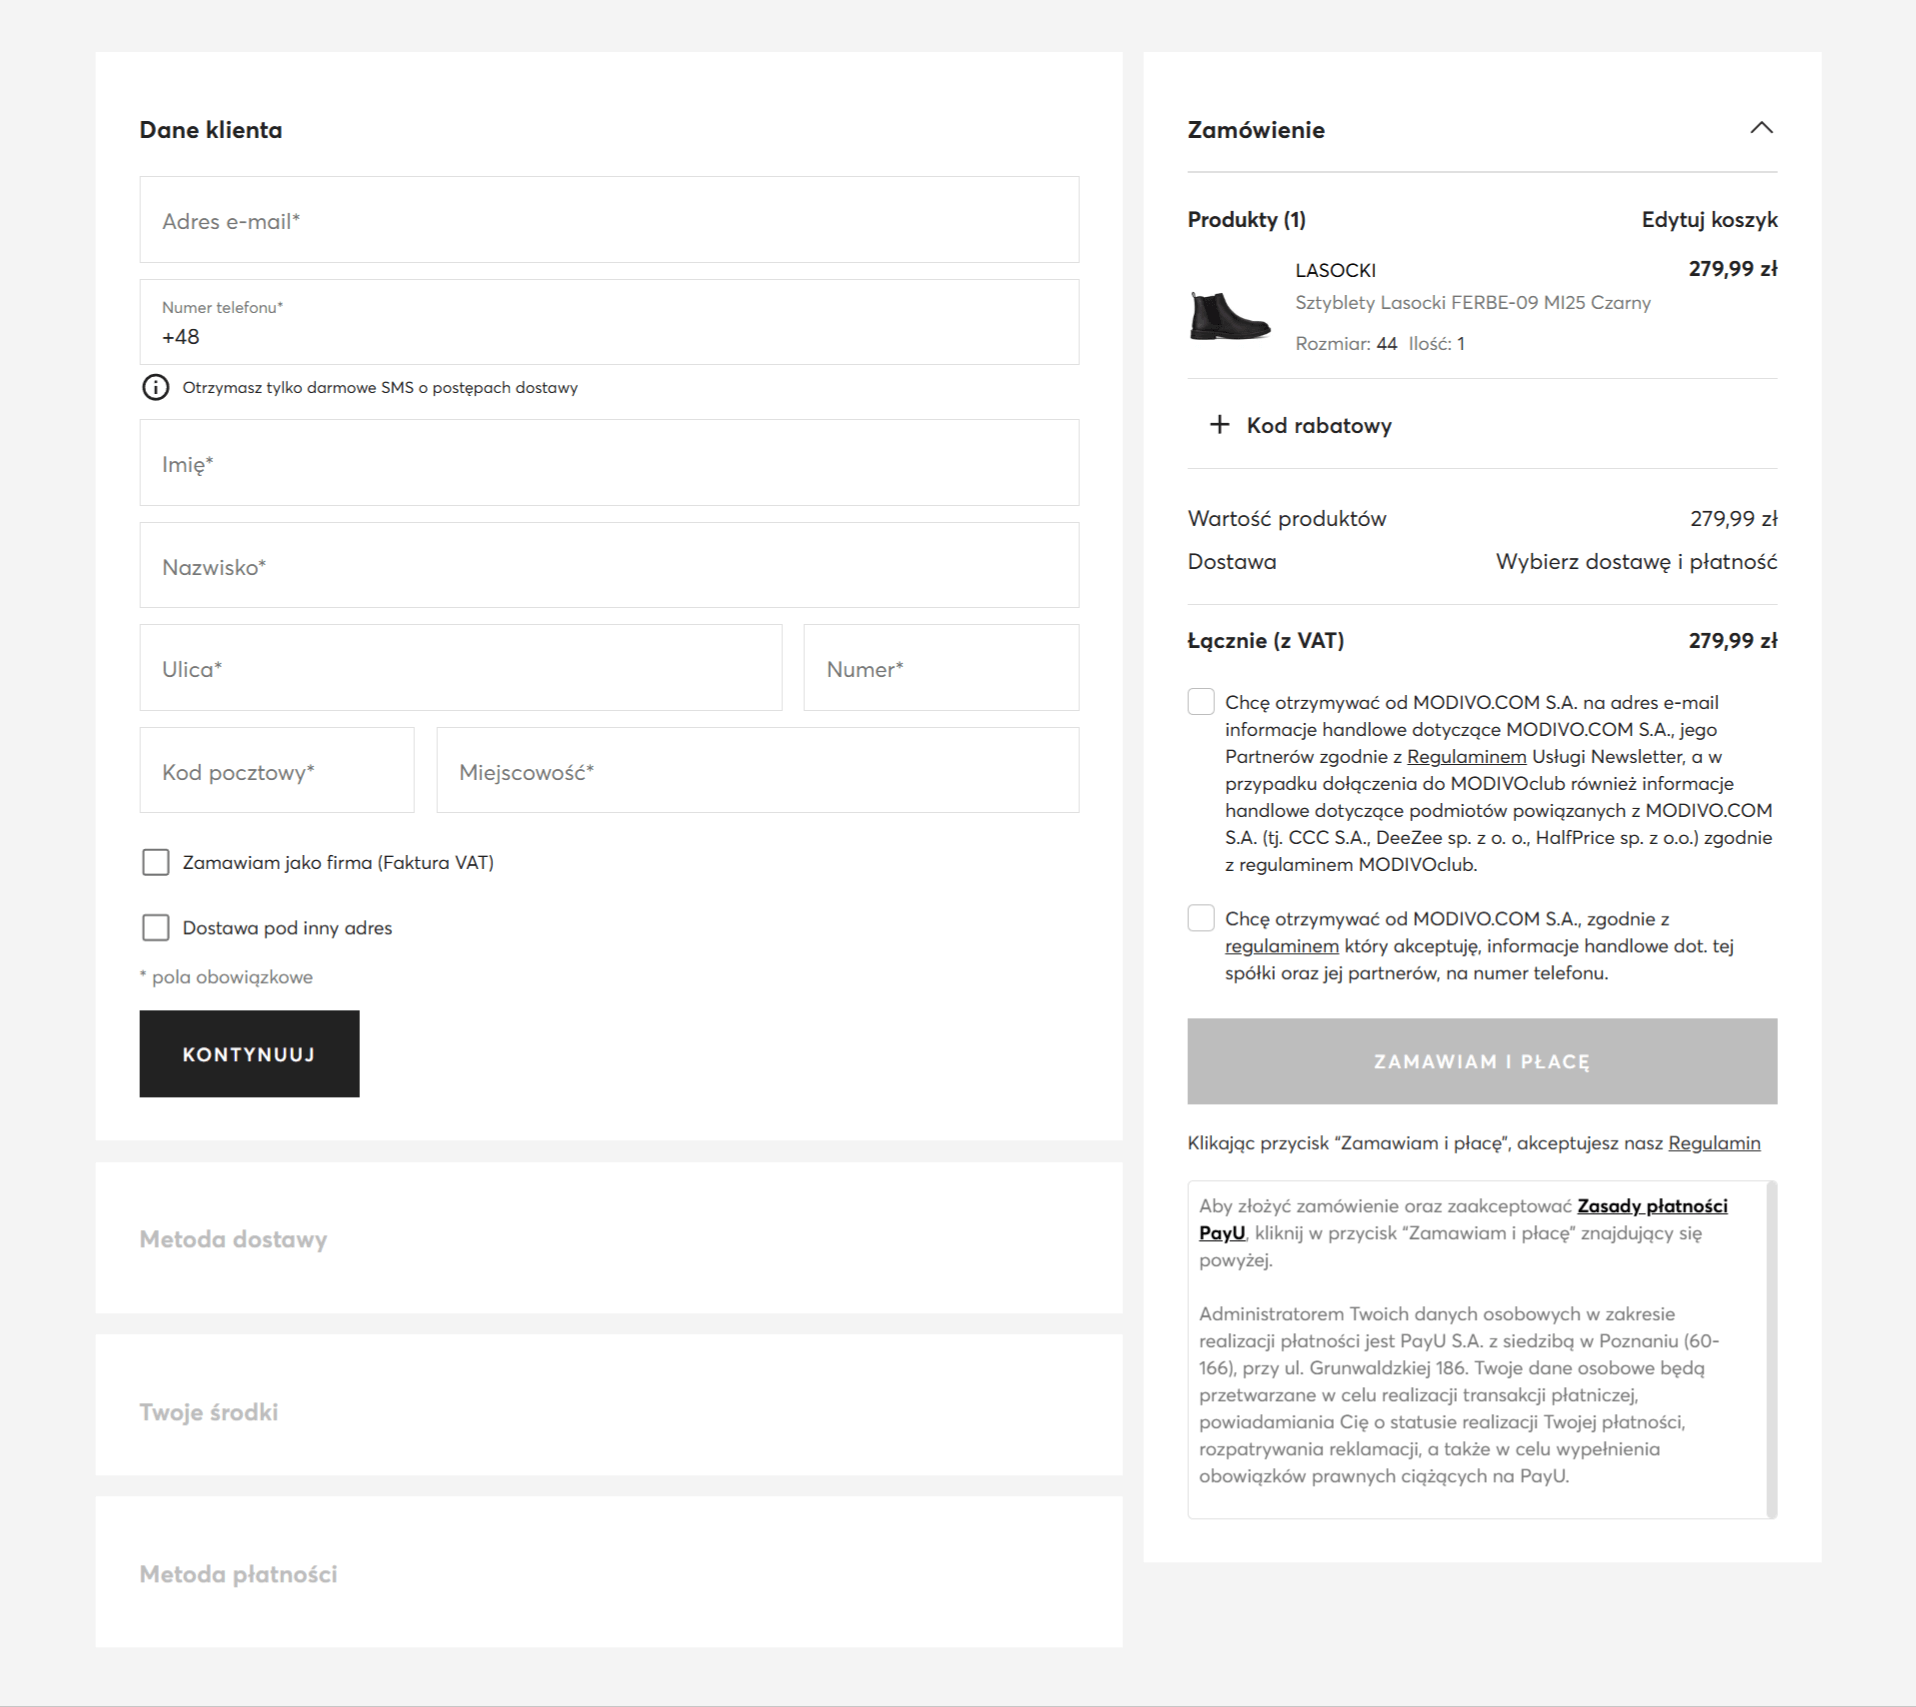Check Zamawiam jako firma (Faktura VAT)

click(x=156, y=862)
